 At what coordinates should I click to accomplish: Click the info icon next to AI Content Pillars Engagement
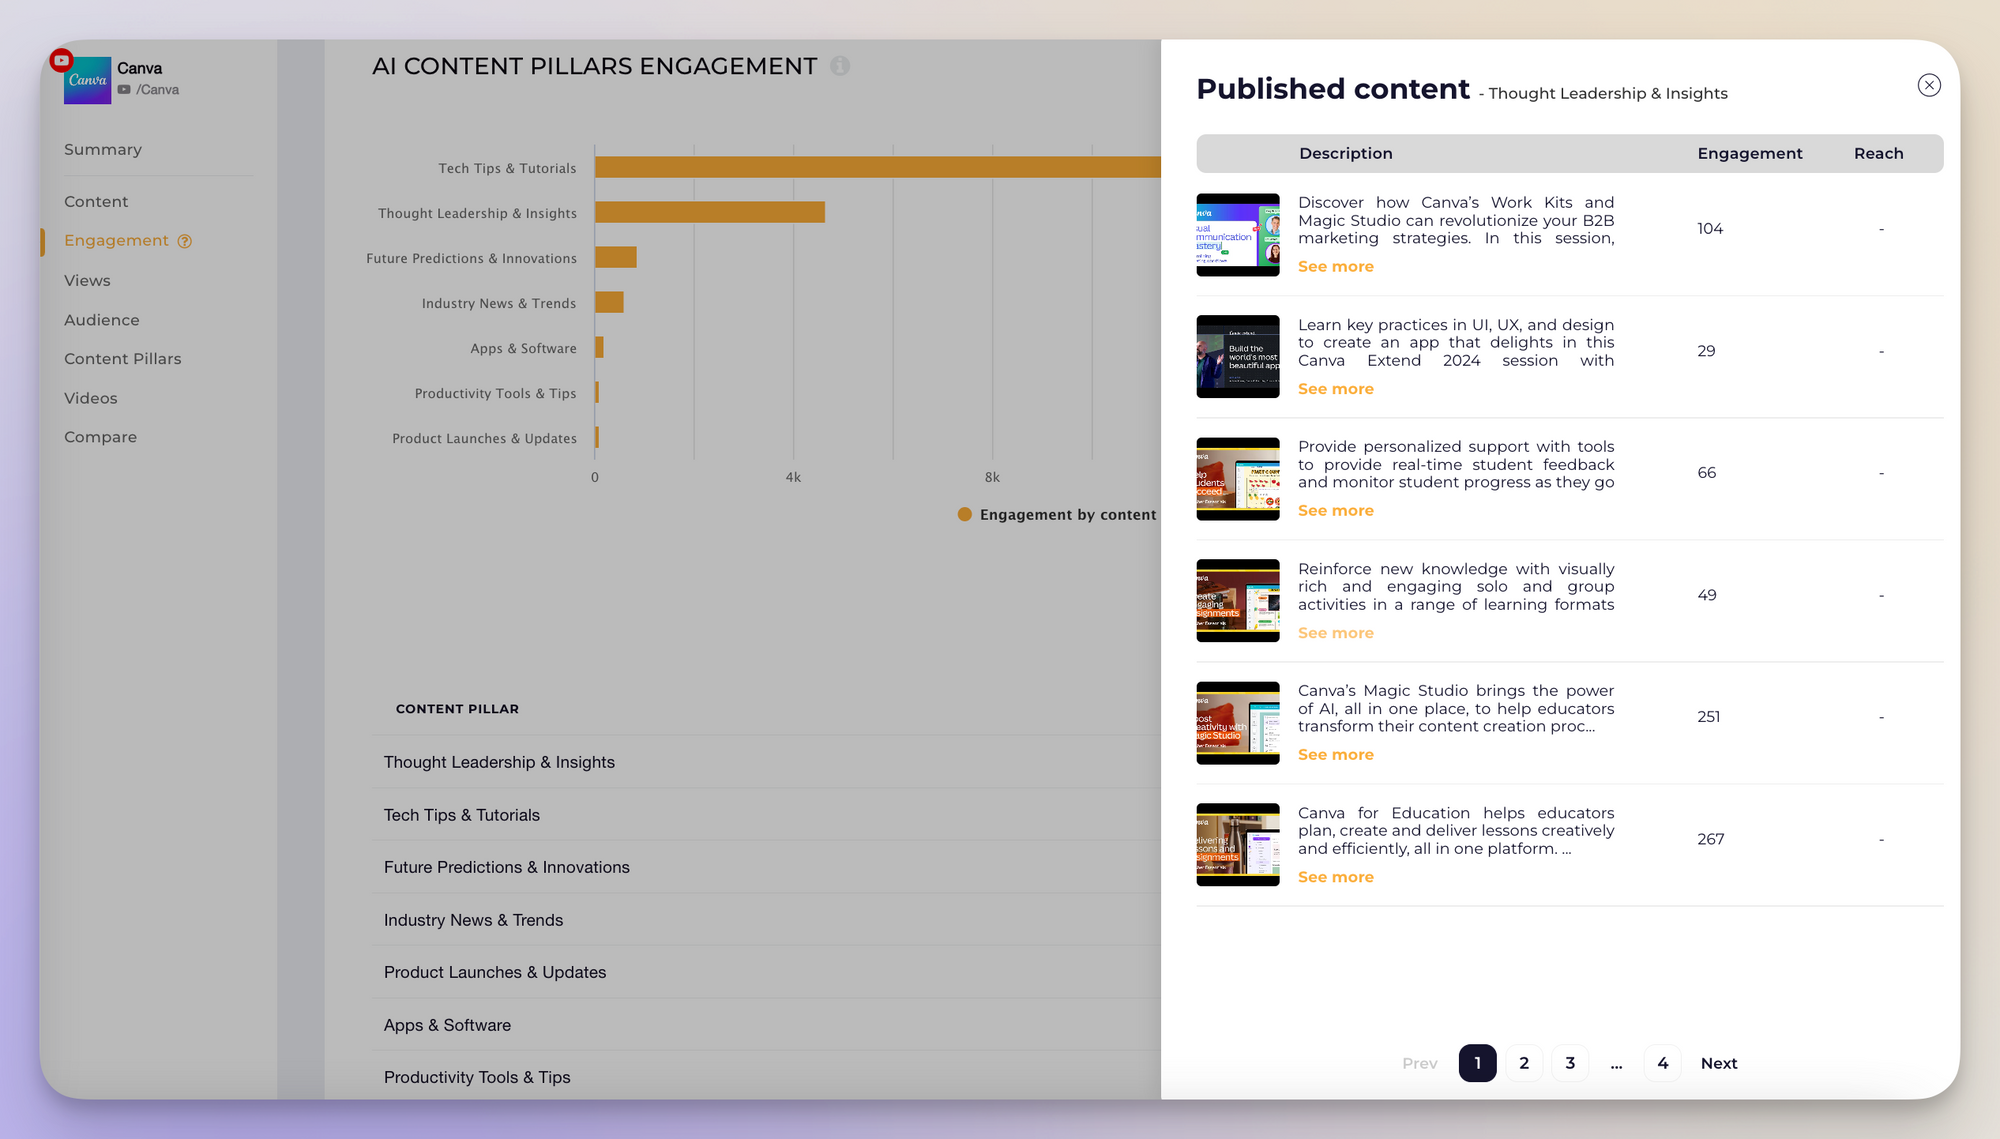click(843, 65)
